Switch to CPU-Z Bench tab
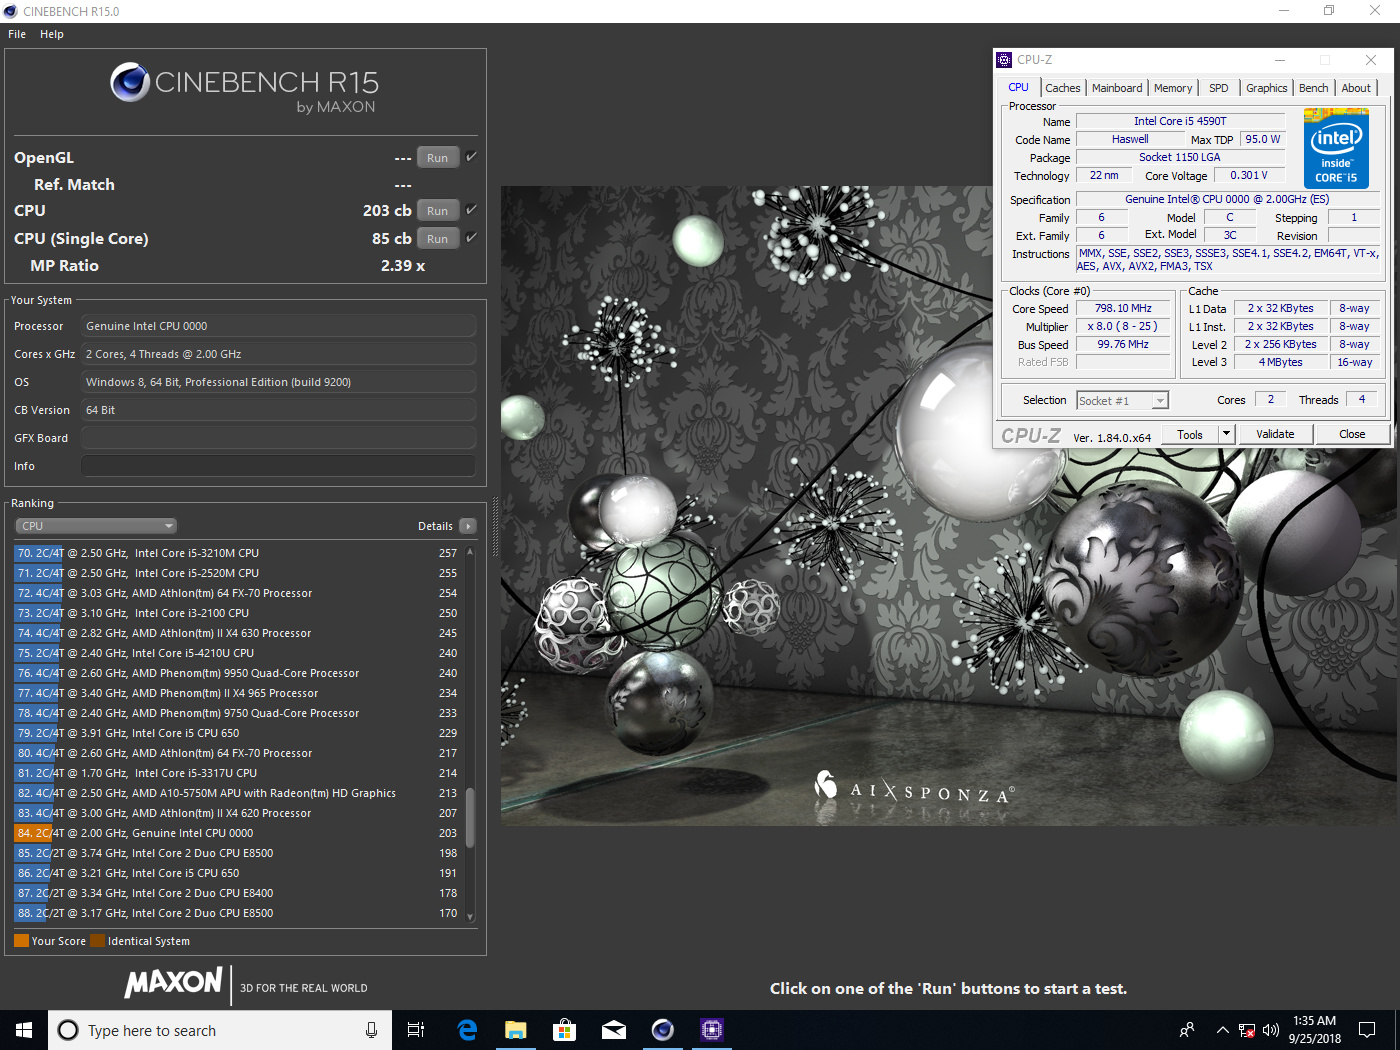The width and height of the screenshot is (1400, 1050). pos(1314,88)
